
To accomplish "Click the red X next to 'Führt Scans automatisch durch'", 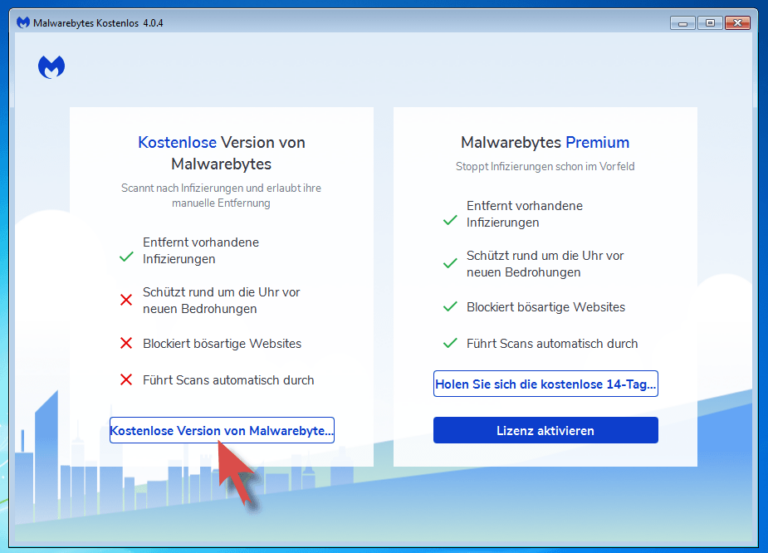I will coord(126,380).
